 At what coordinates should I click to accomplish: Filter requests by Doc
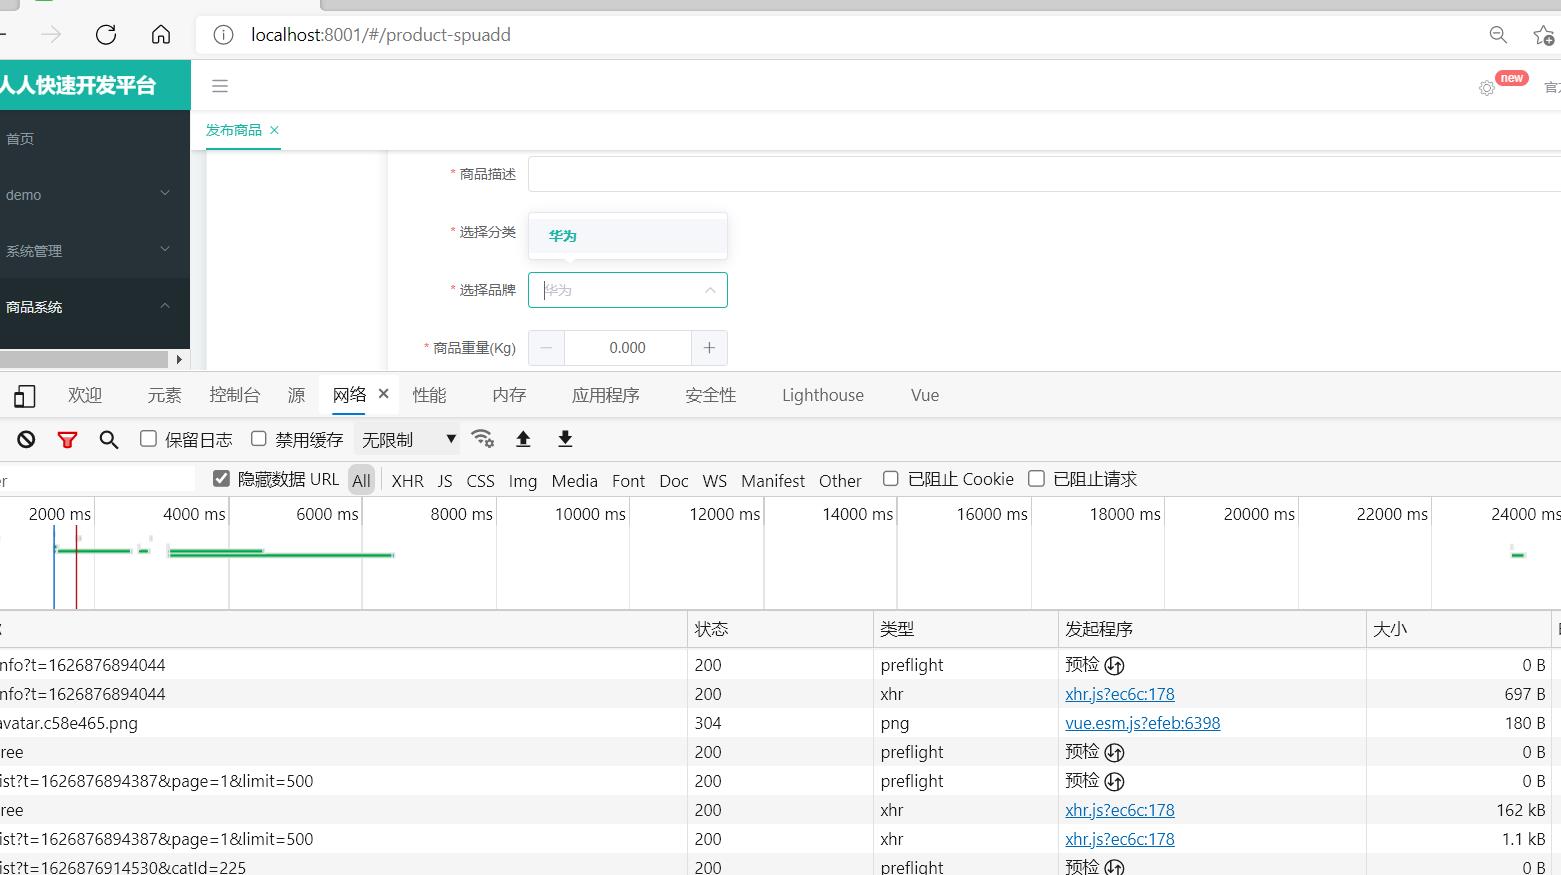click(674, 480)
